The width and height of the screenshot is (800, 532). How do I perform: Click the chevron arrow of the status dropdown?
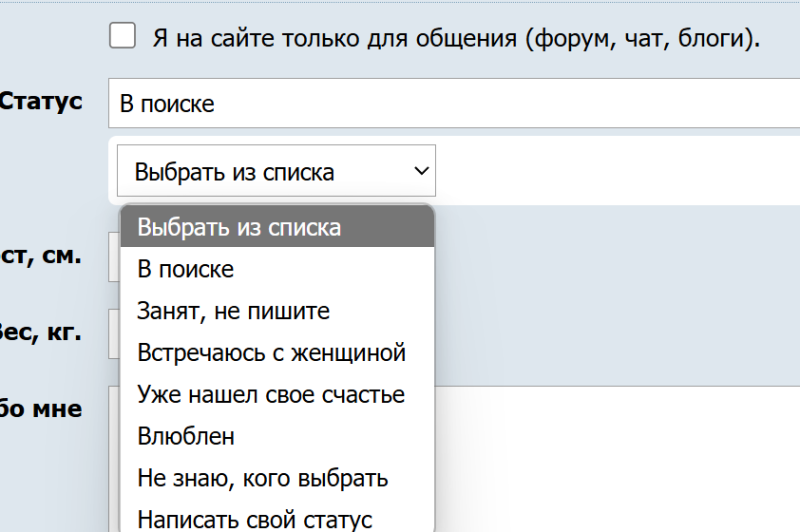click(x=420, y=172)
